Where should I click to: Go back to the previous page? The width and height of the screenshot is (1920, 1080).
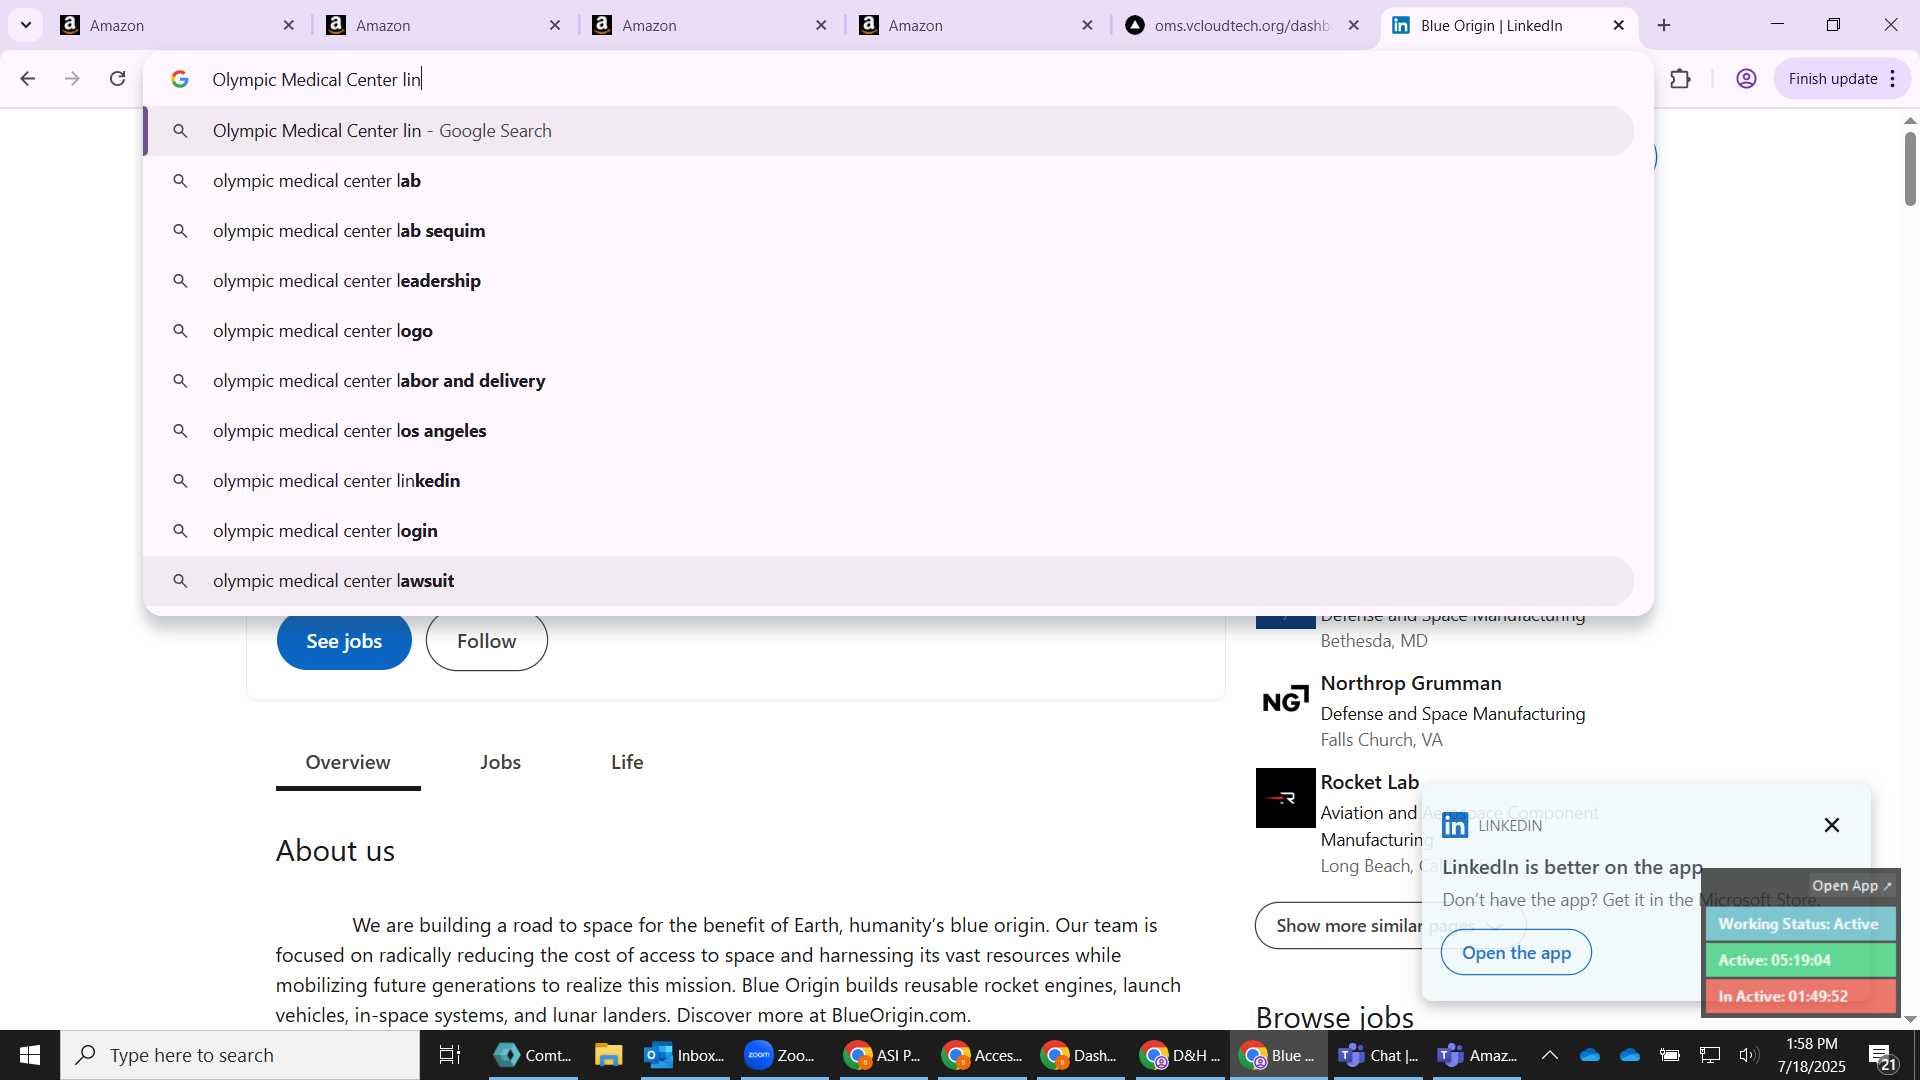coord(27,79)
